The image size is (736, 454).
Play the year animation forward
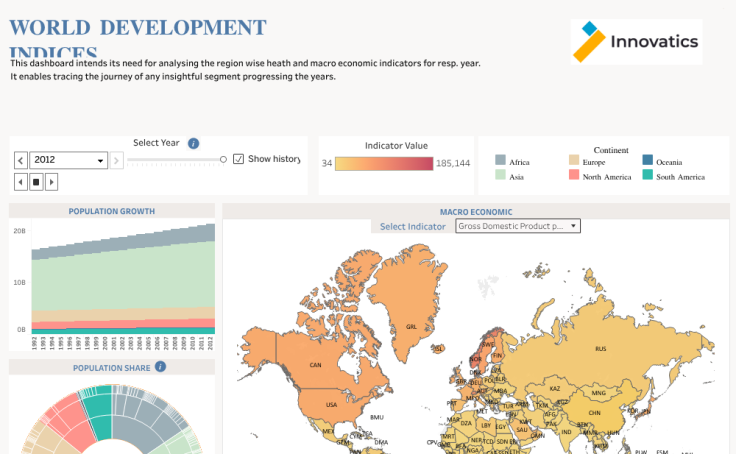(52, 181)
